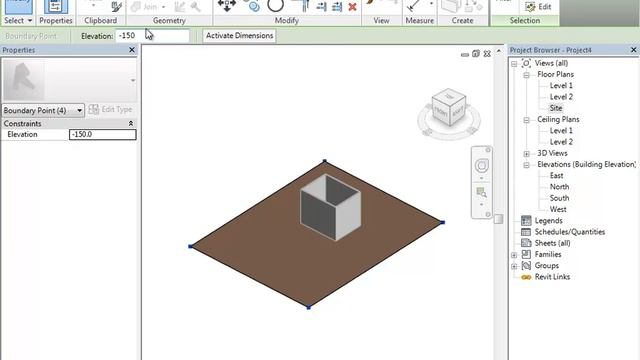Expand the Groups node

pos(514,266)
